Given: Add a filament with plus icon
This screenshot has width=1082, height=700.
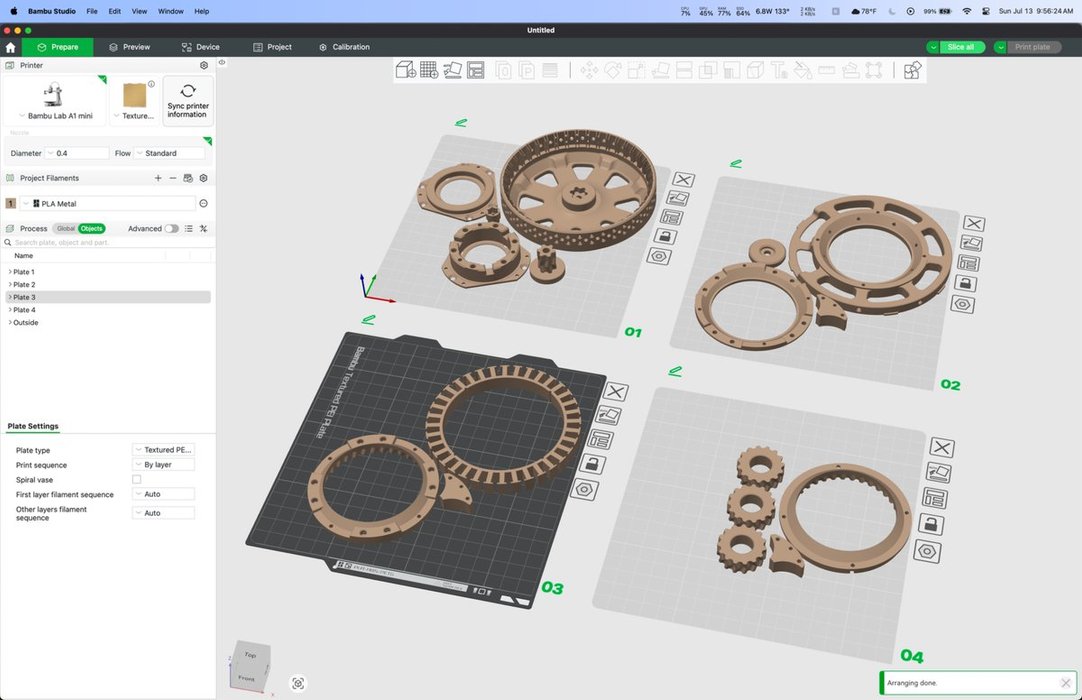Looking at the screenshot, I should coord(158,178).
